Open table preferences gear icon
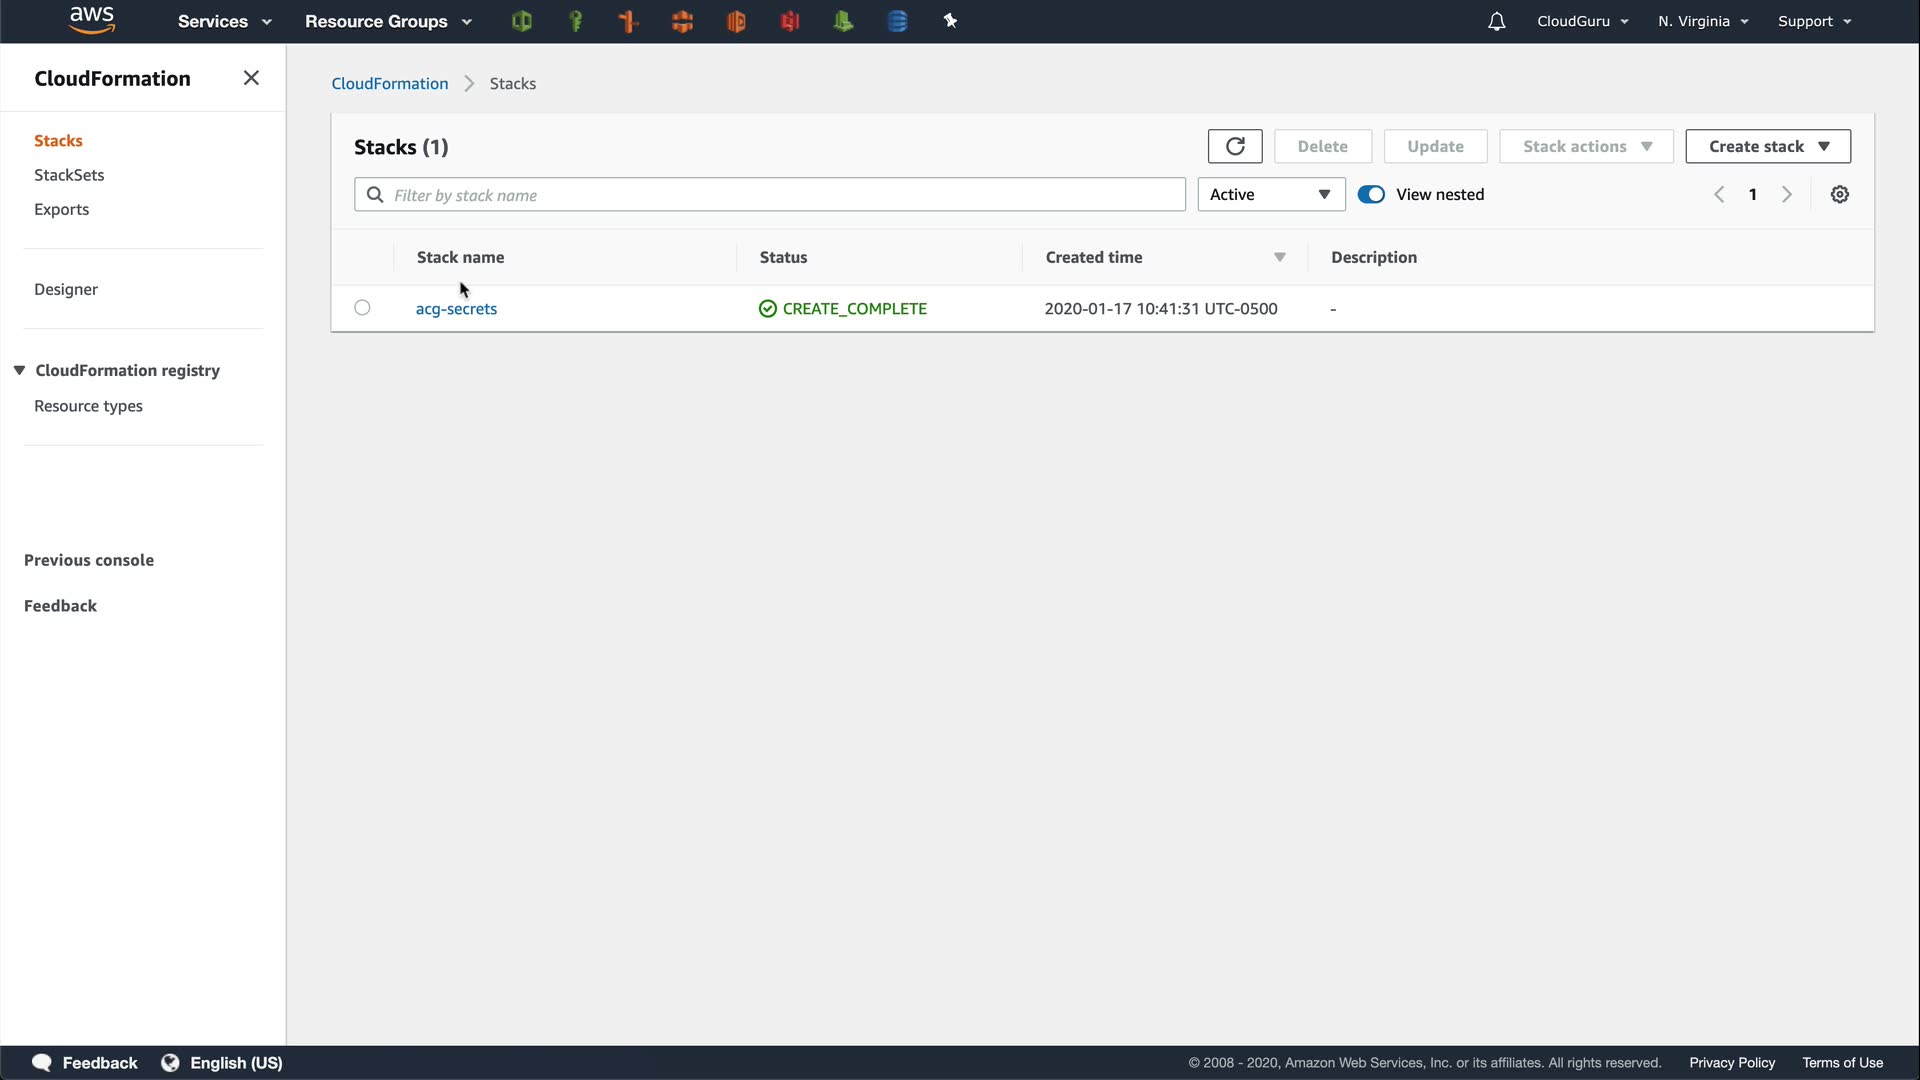Image resolution: width=1920 pixels, height=1080 pixels. [1839, 195]
